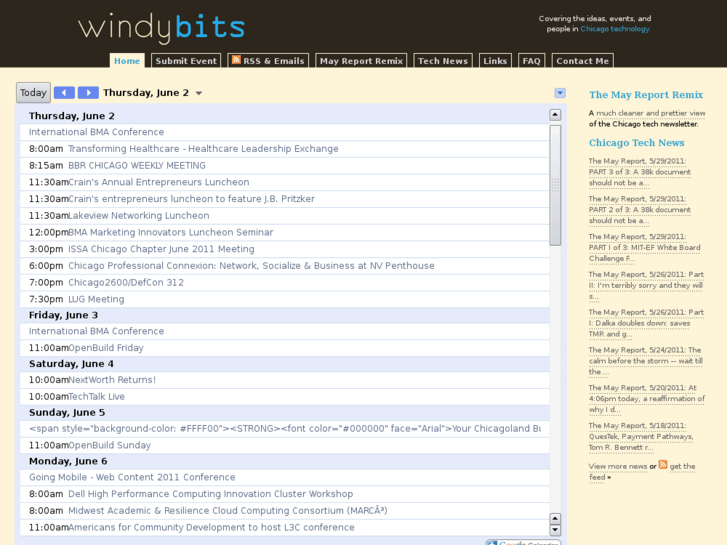Open the Google Calendar badge below the agenda
The image size is (727, 545).
click(523, 542)
